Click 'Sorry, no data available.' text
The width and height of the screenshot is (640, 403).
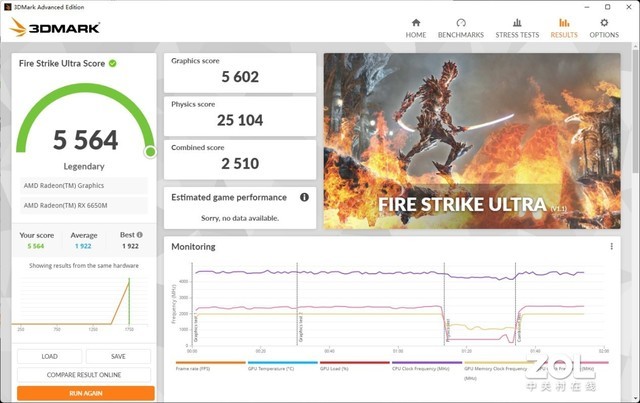[x=240, y=218]
